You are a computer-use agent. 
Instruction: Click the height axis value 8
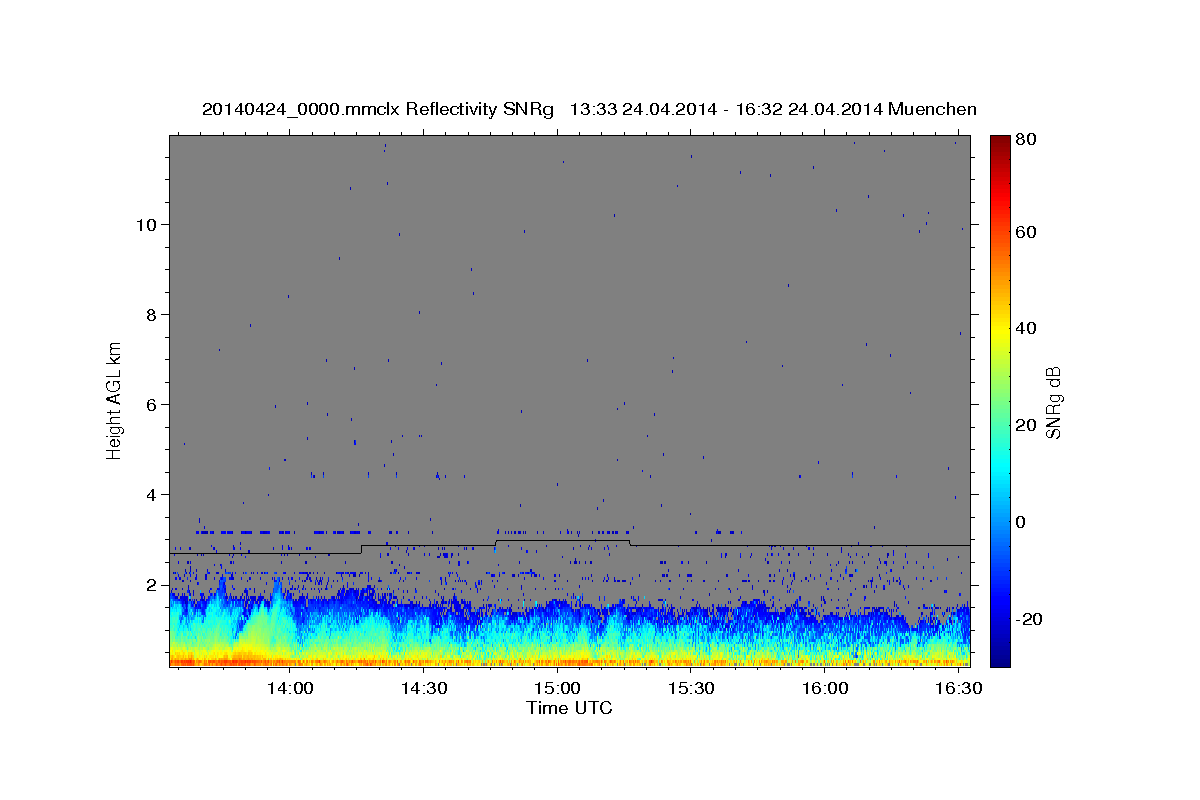coord(153,314)
